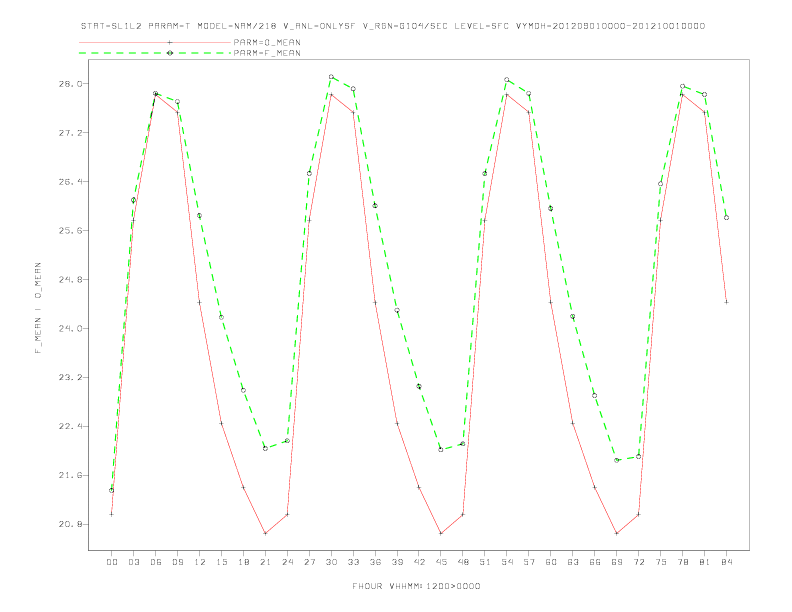
Task: Click the x-axis tick label 15
Action: (x=221, y=562)
